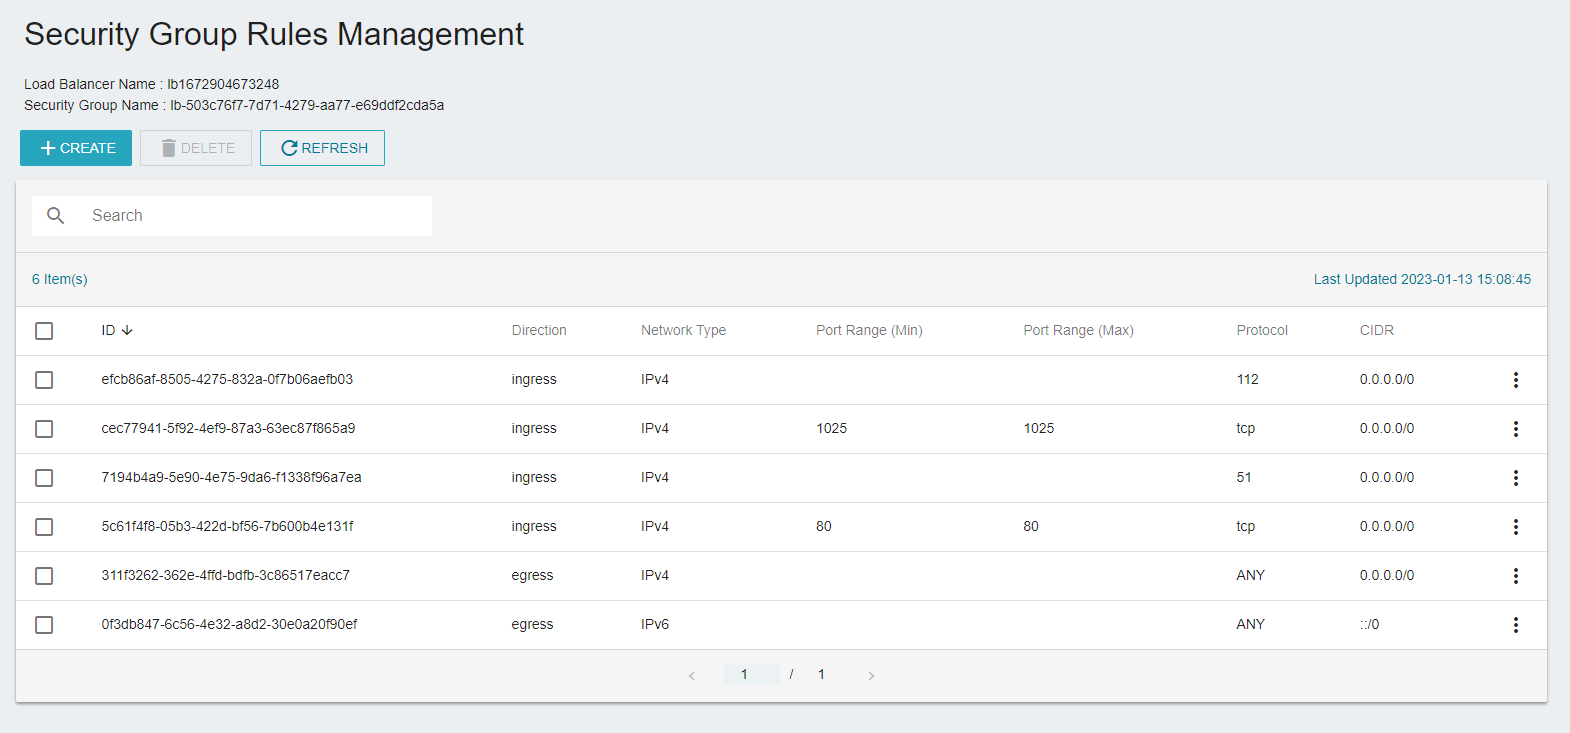
Task: Go to previous page arrow
Action: (692, 676)
